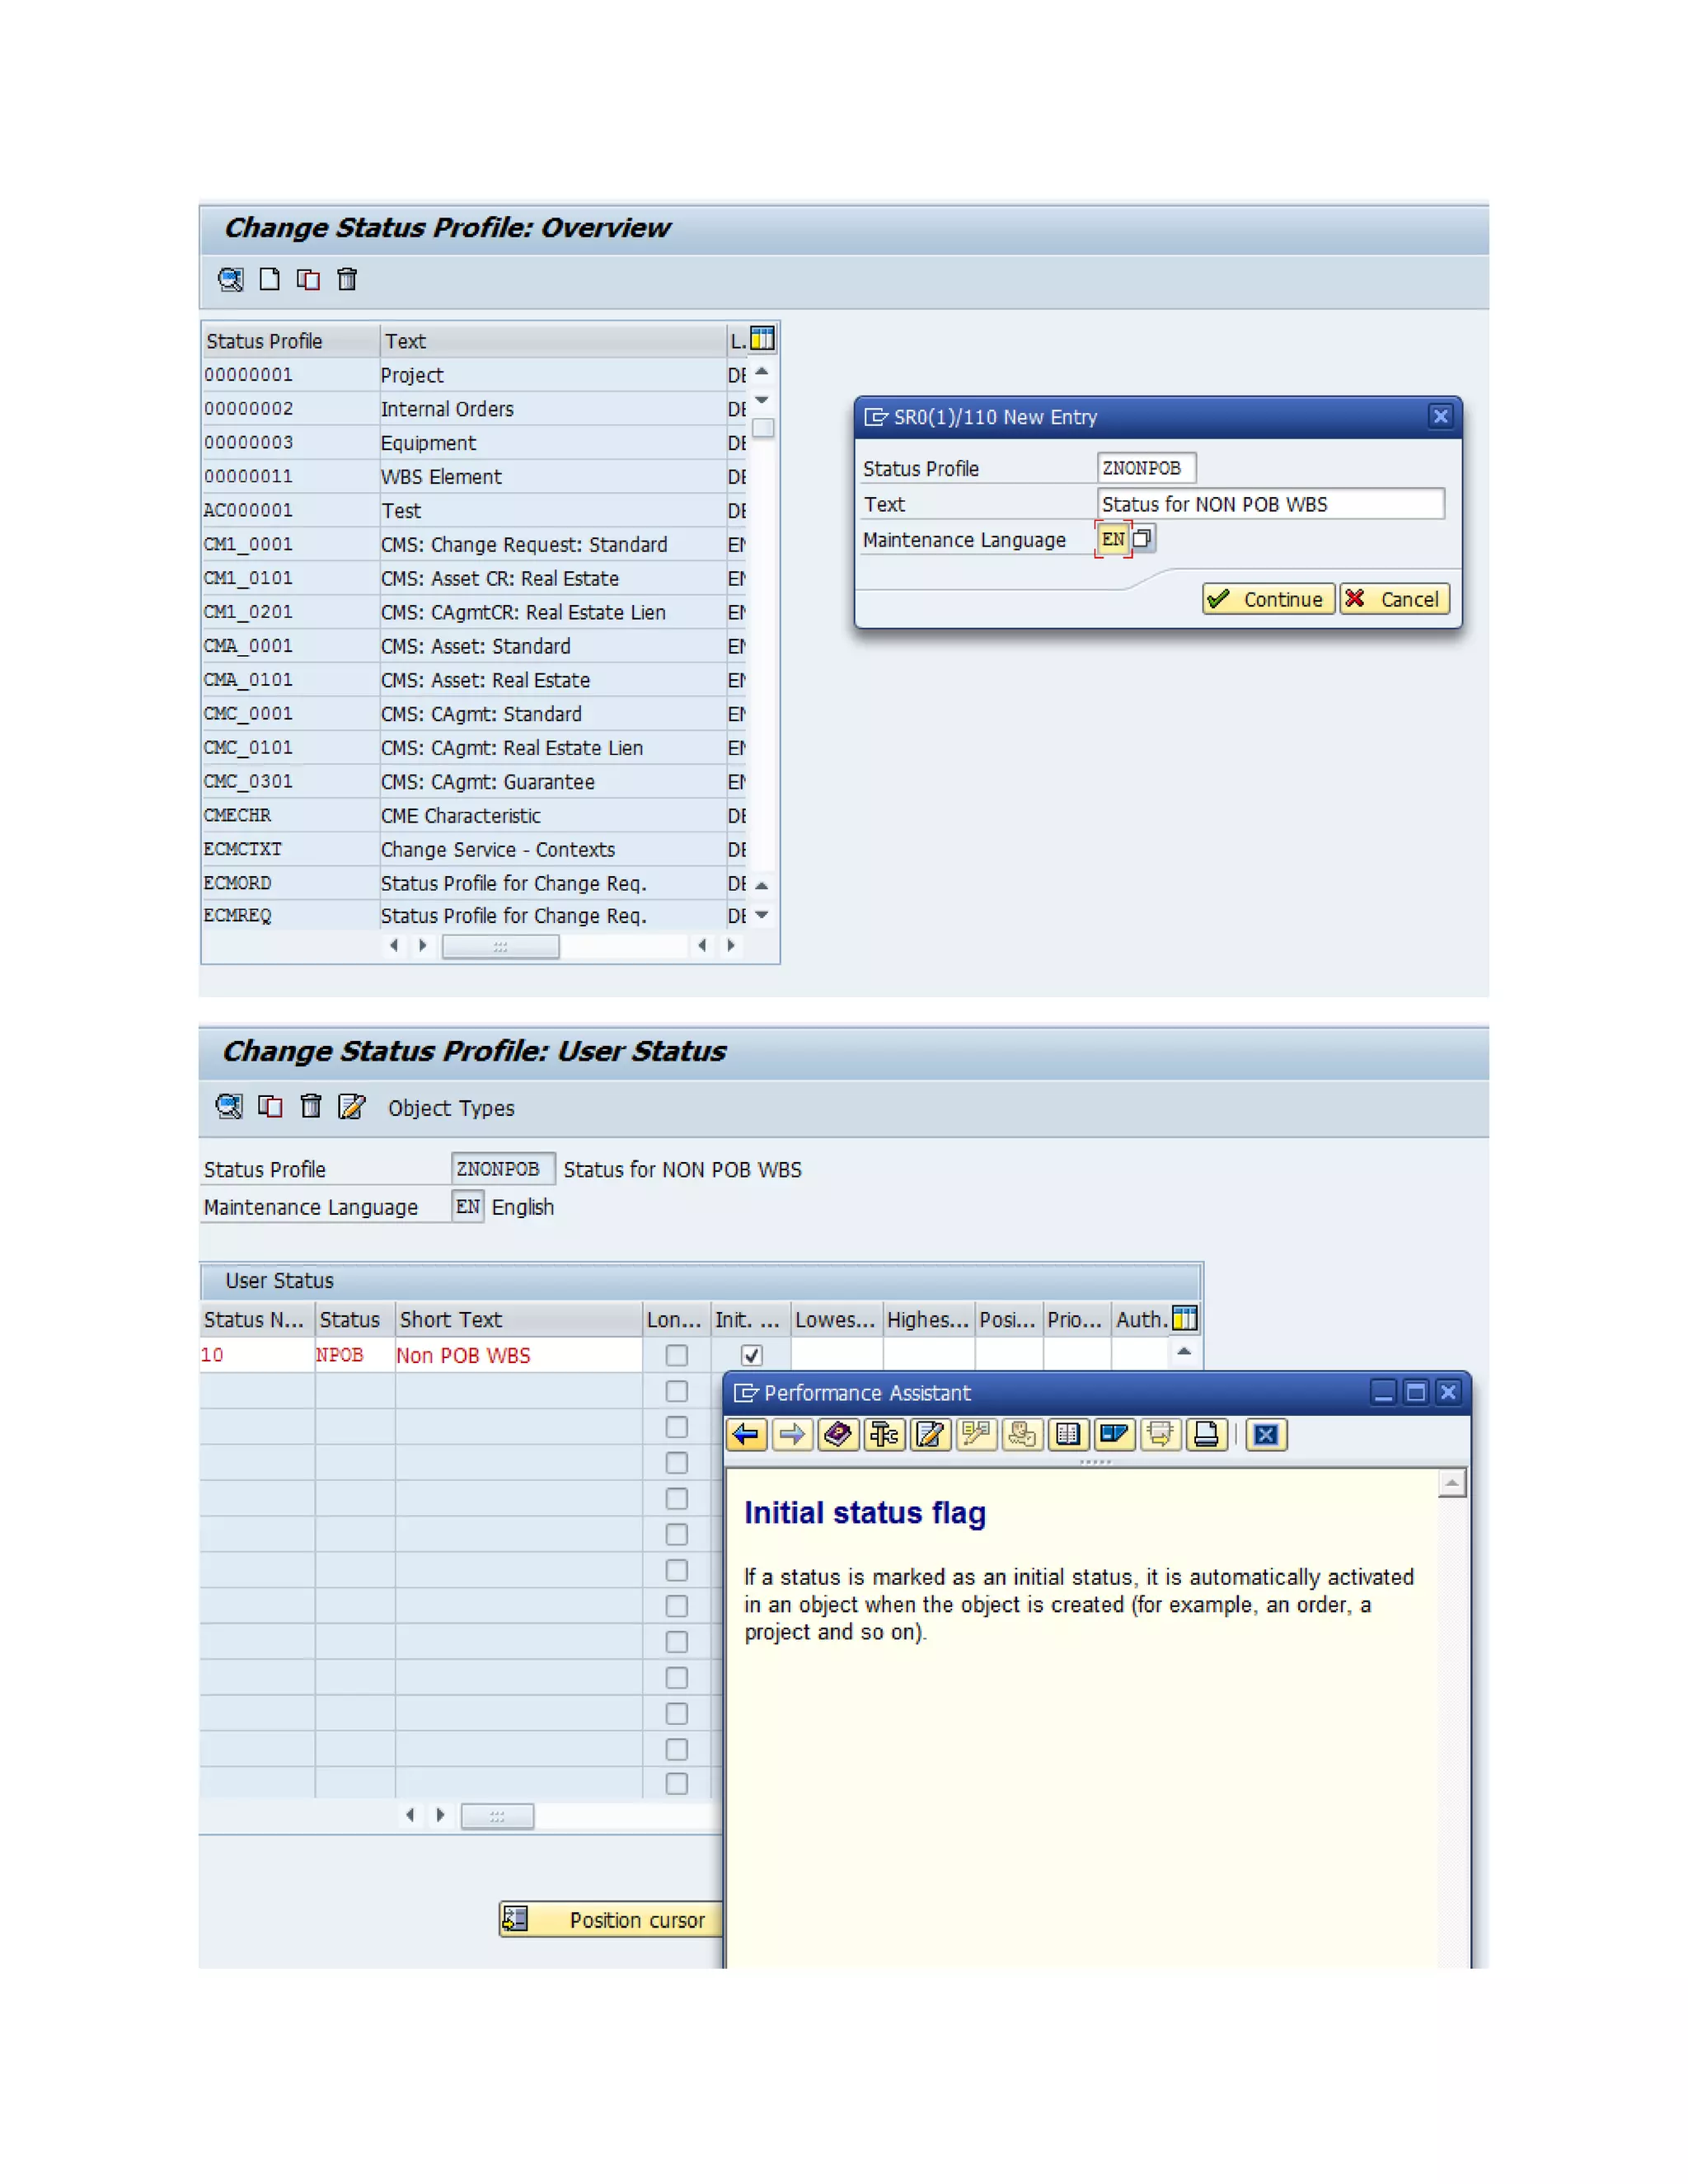
Task: Open column settings icon in User Status table
Action: 1184,1318
